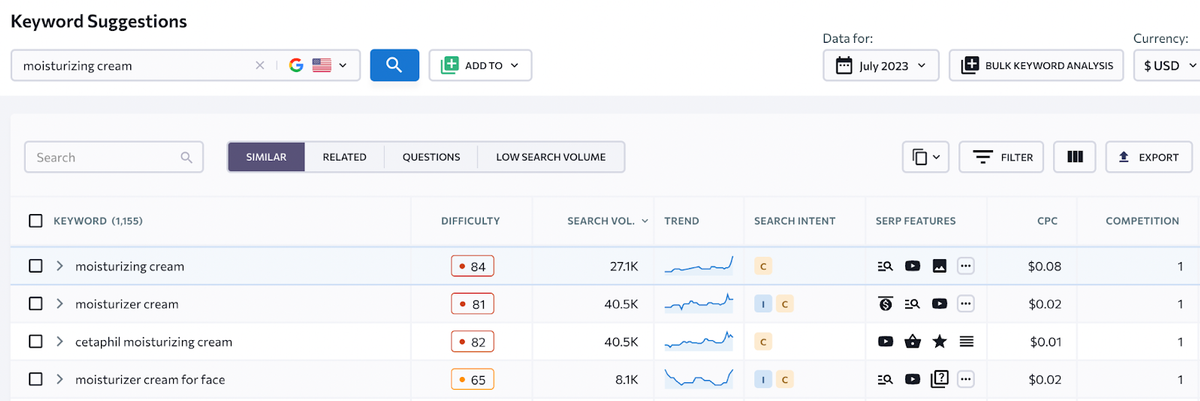
Task: Click video icon in moisturizer cream row
Action: 939,303
